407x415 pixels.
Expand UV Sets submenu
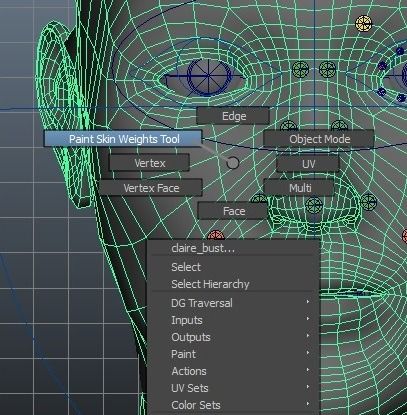pos(233,388)
